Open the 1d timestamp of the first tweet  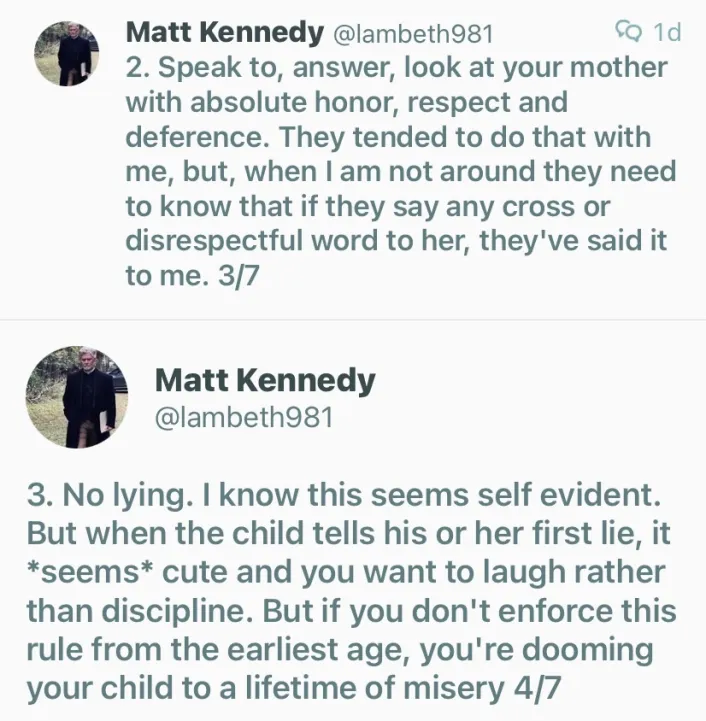point(667,32)
